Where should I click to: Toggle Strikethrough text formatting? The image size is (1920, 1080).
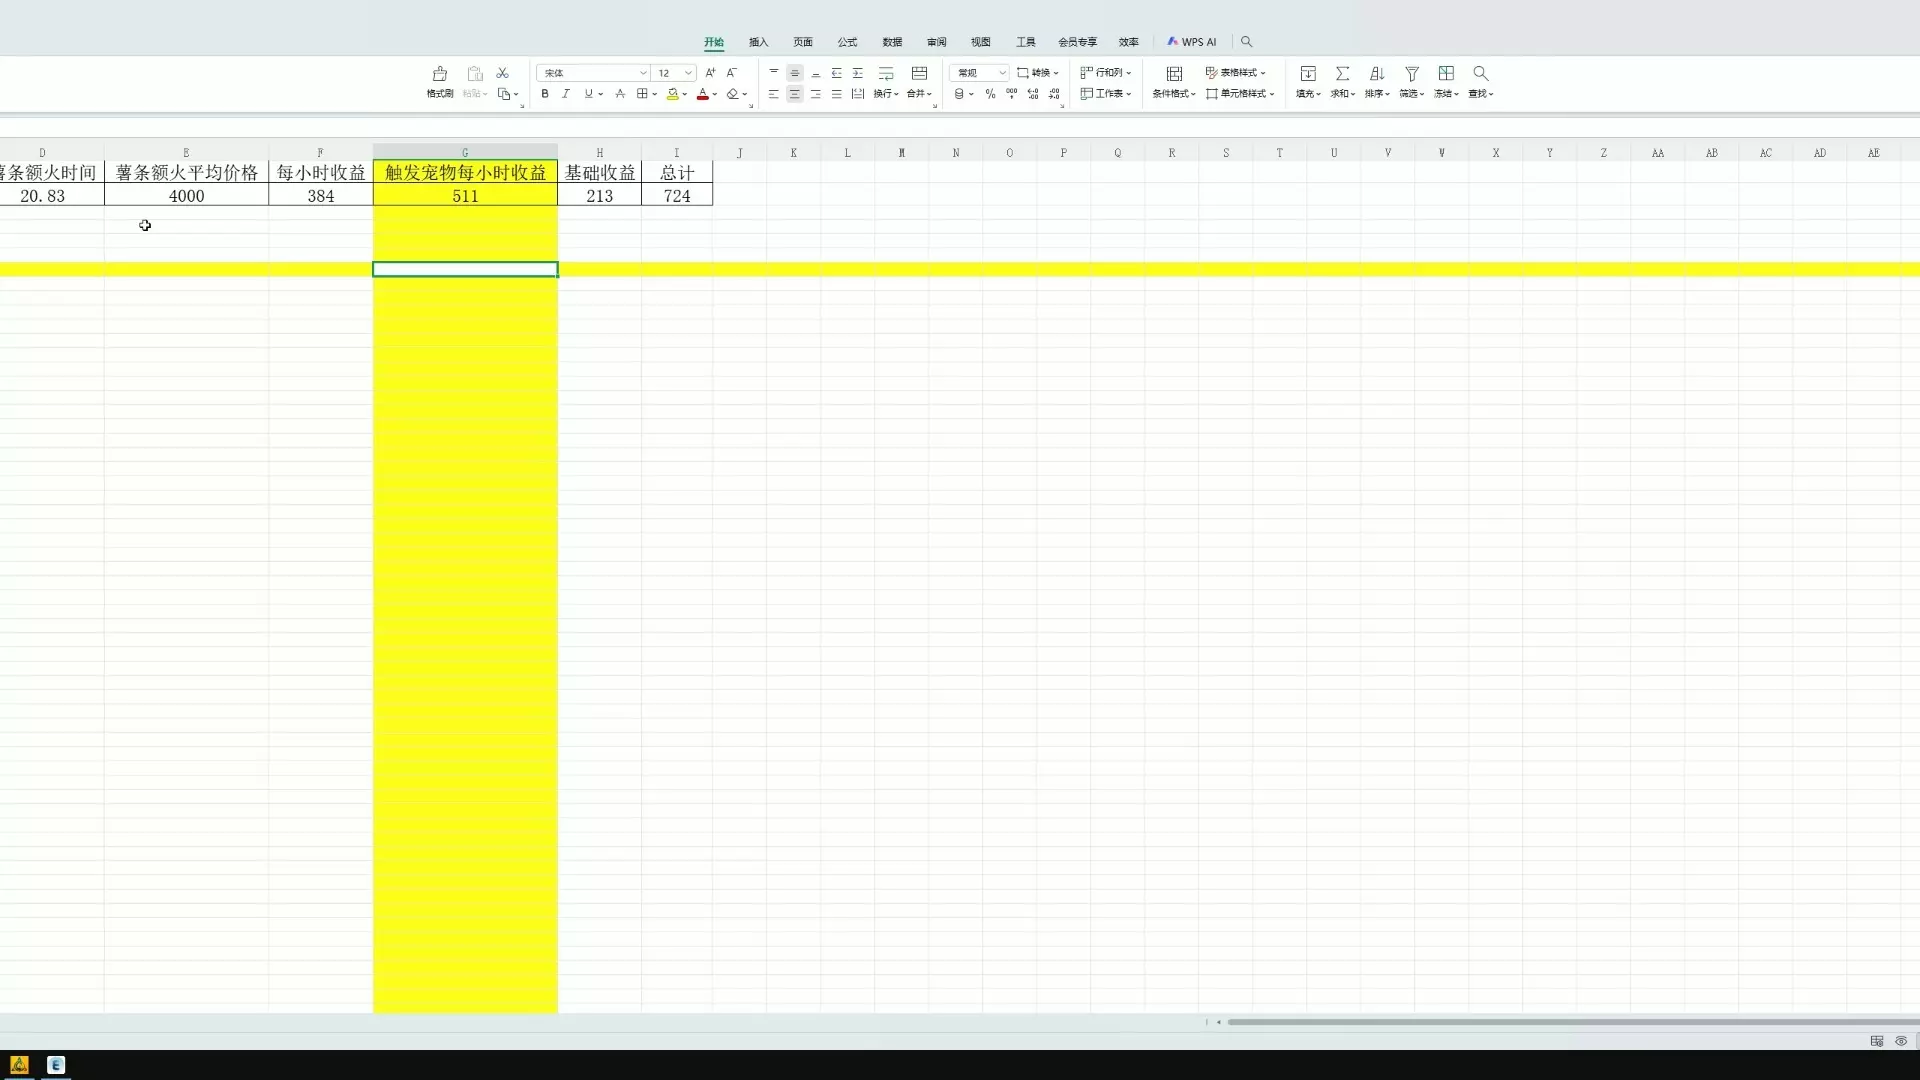coord(620,94)
